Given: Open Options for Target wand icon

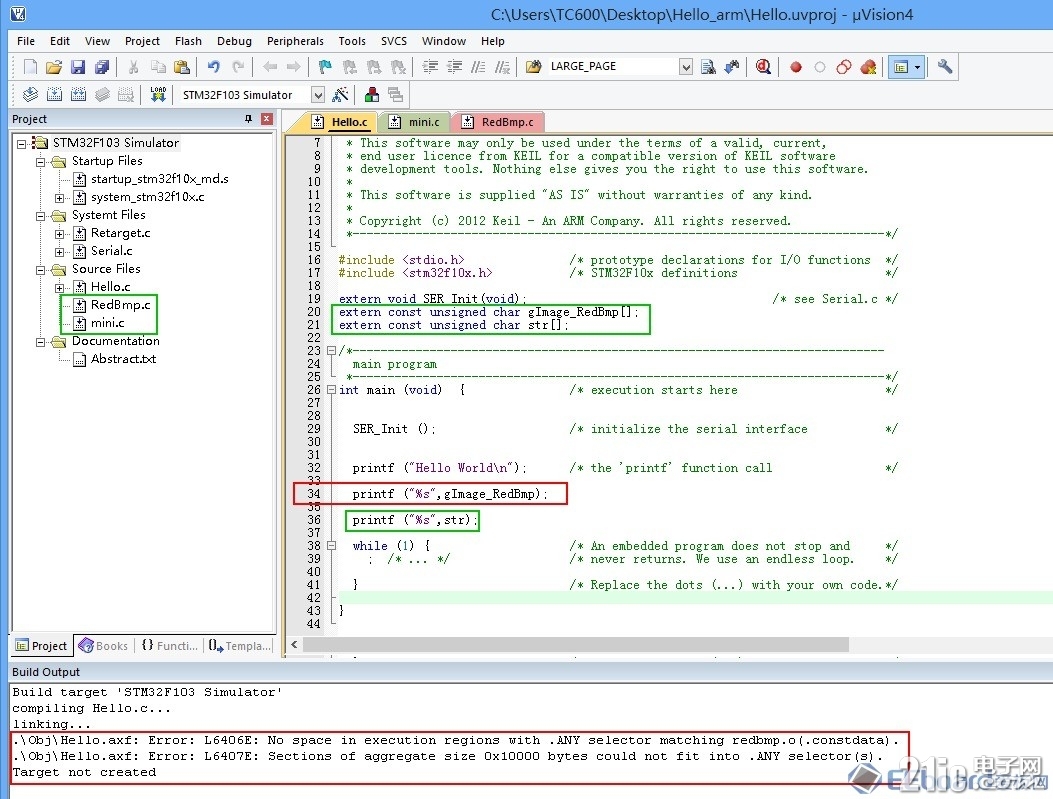Looking at the screenshot, I should (340, 95).
